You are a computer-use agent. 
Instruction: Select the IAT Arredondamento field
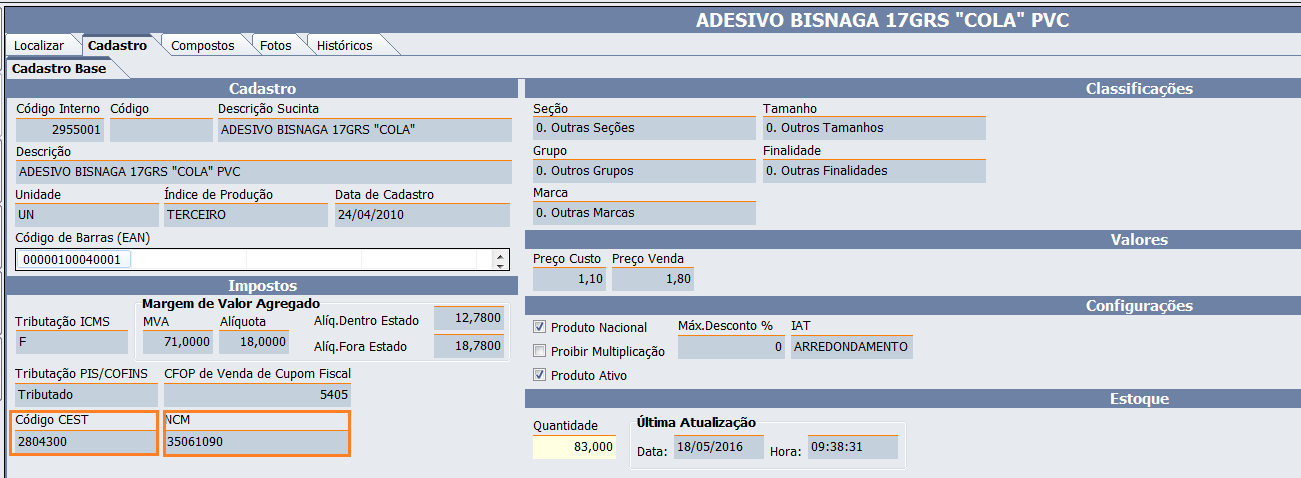click(x=851, y=347)
